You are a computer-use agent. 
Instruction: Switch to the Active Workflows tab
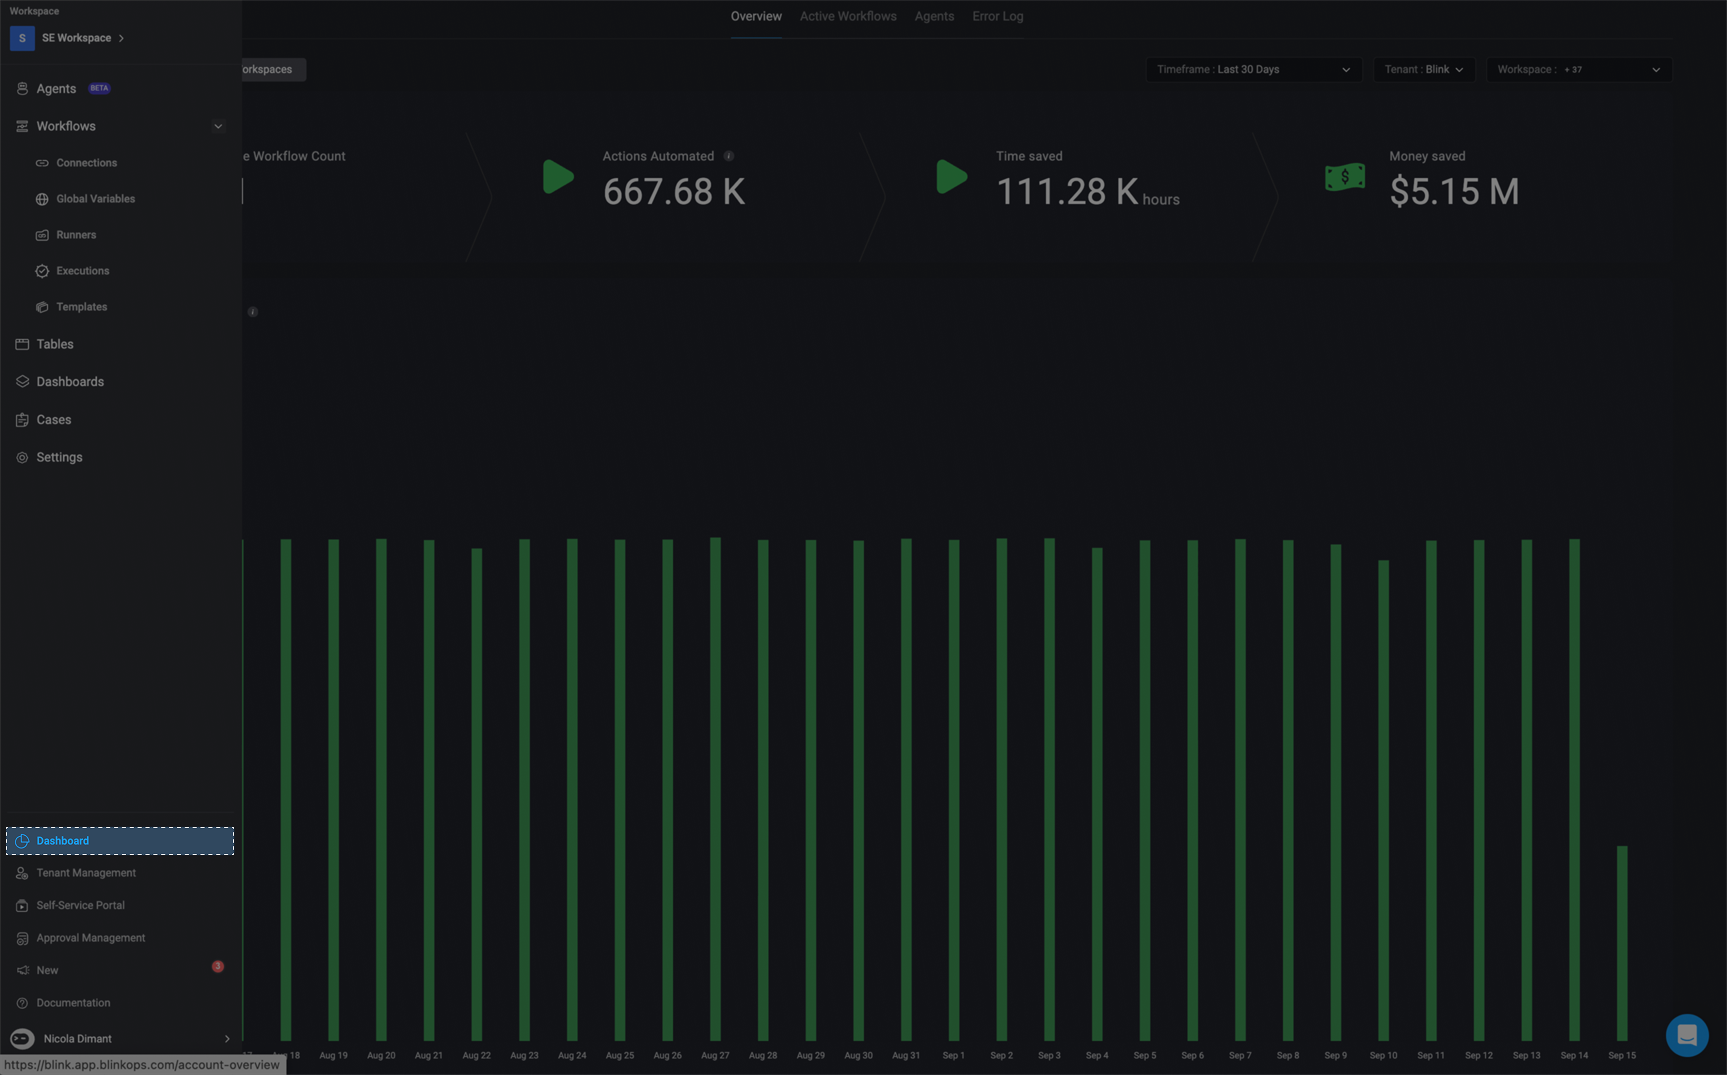pyautogui.click(x=848, y=17)
